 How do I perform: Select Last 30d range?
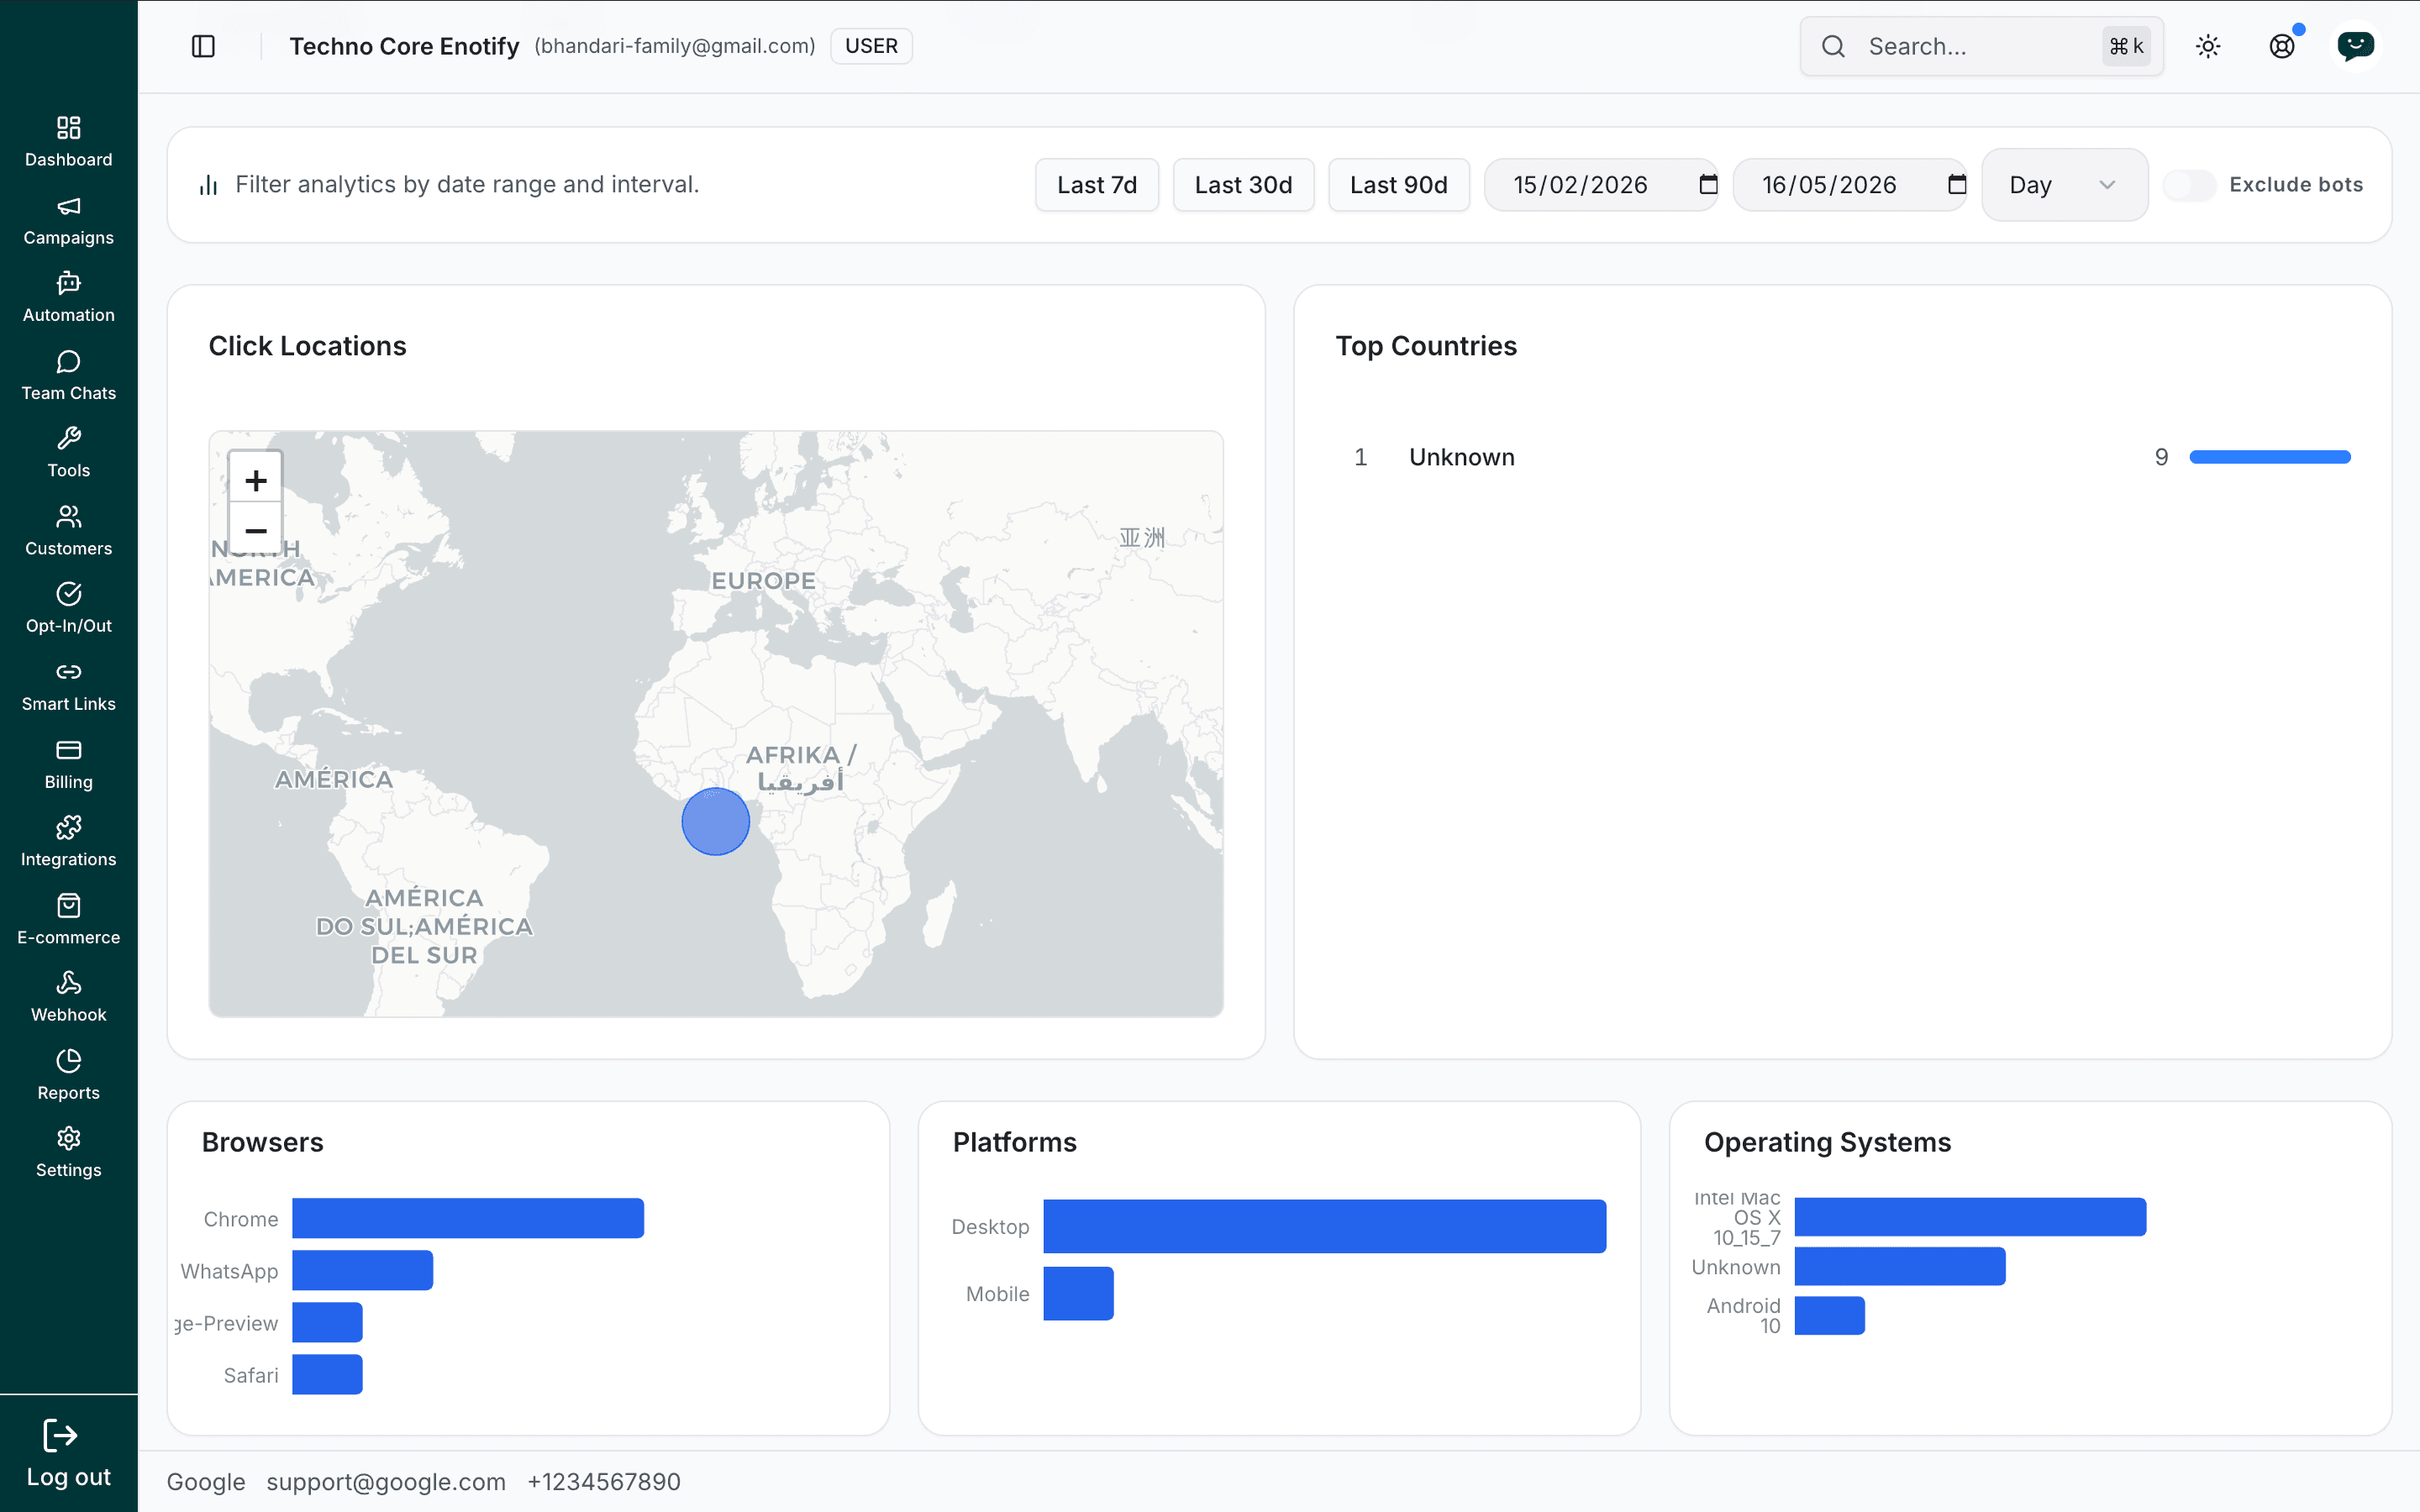click(x=1243, y=185)
